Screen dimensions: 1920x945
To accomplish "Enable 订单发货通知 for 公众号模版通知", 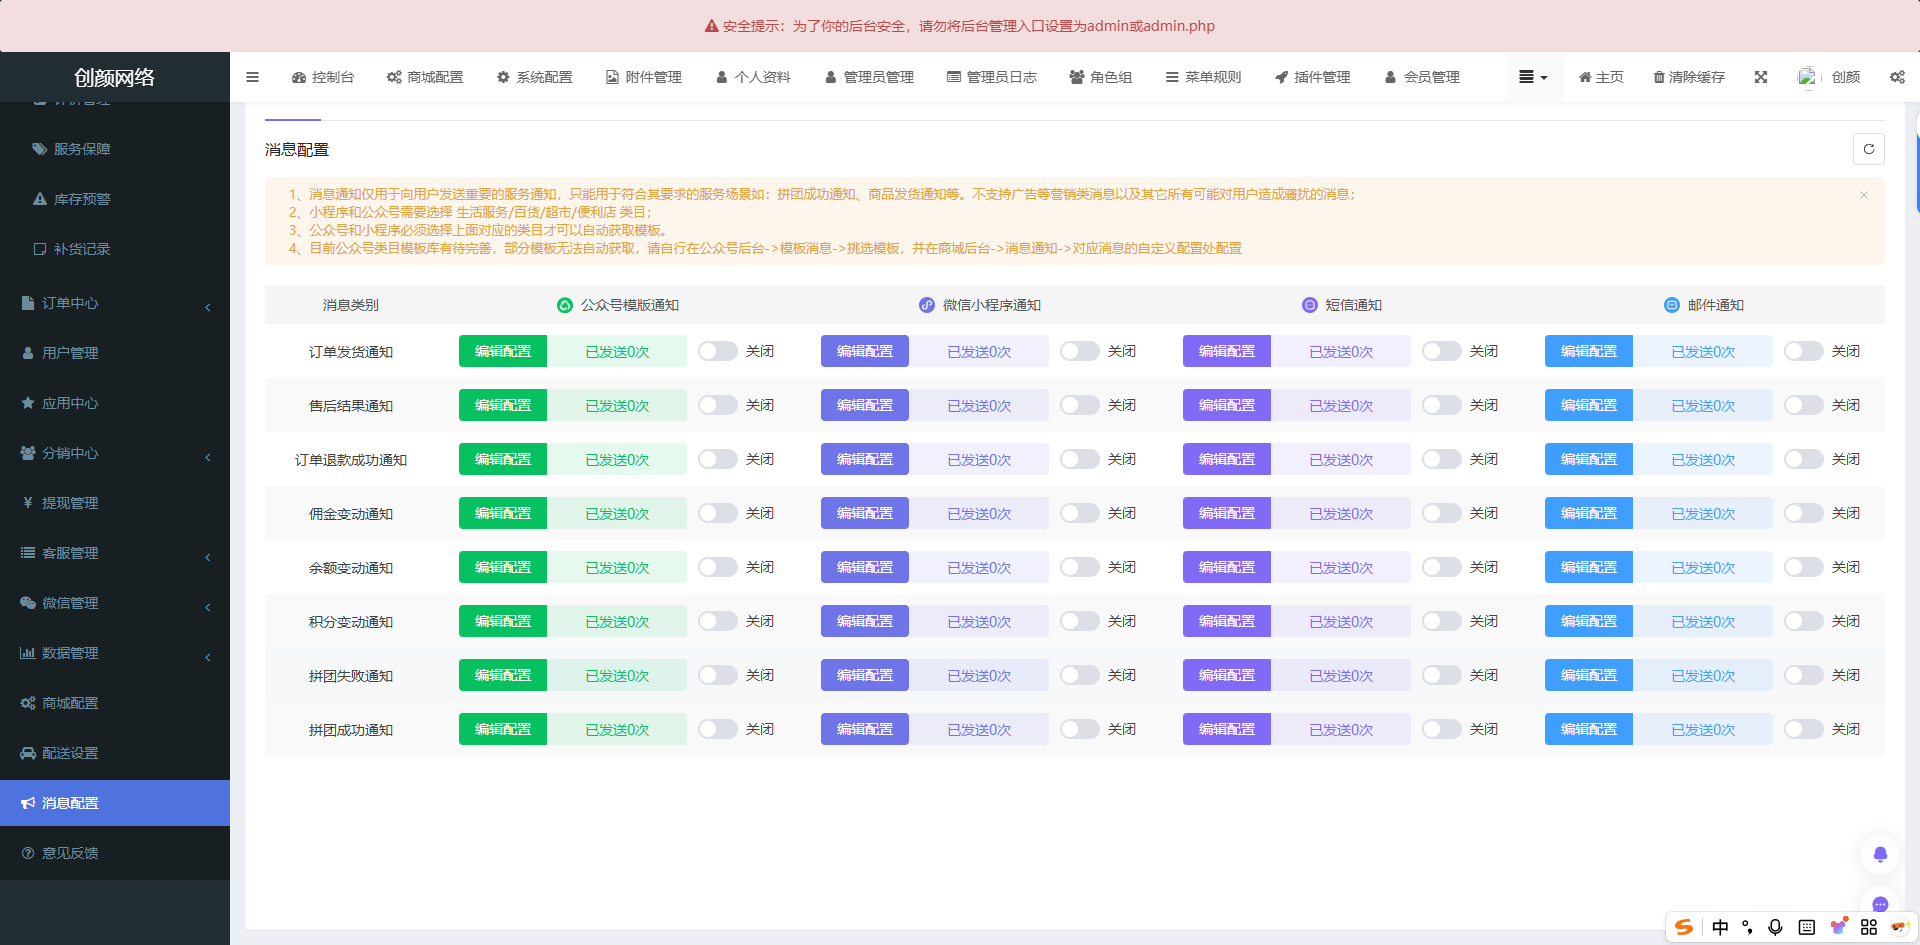I will pos(717,351).
